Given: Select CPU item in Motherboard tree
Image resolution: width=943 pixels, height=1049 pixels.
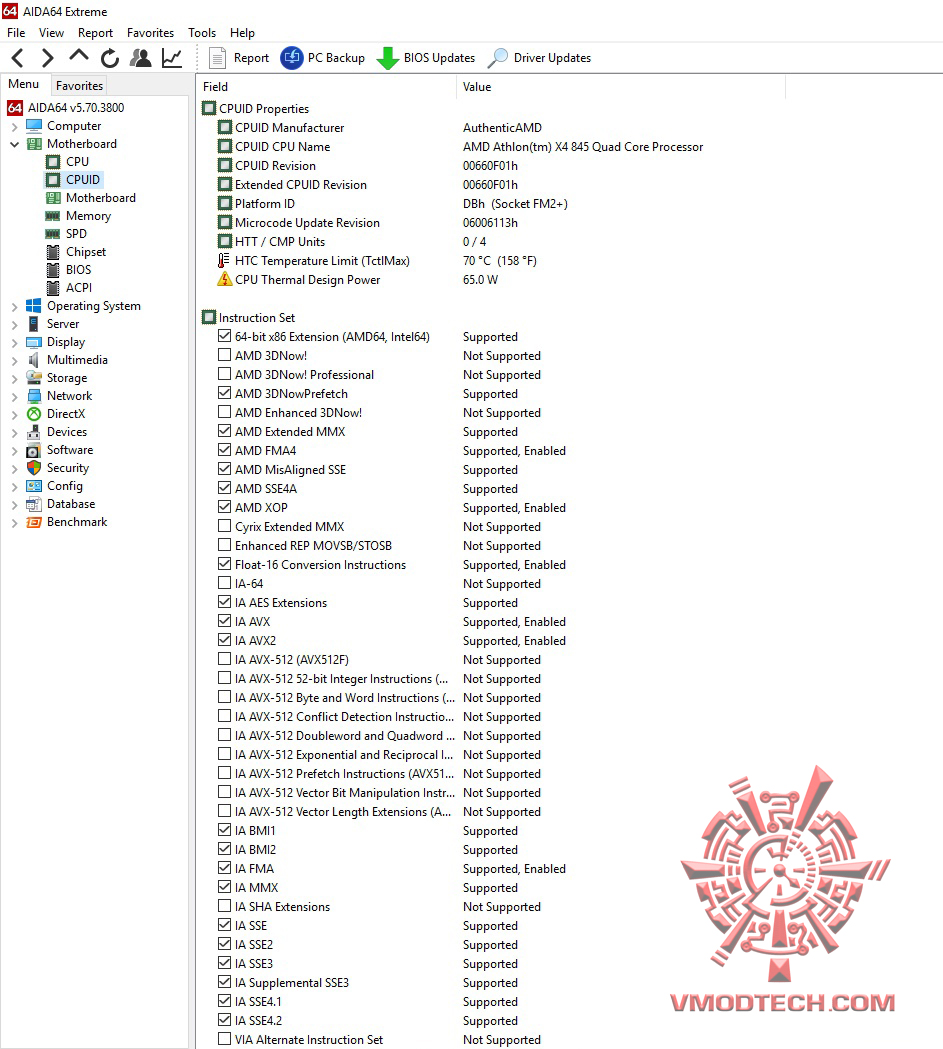Looking at the screenshot, I should point(77,161).
